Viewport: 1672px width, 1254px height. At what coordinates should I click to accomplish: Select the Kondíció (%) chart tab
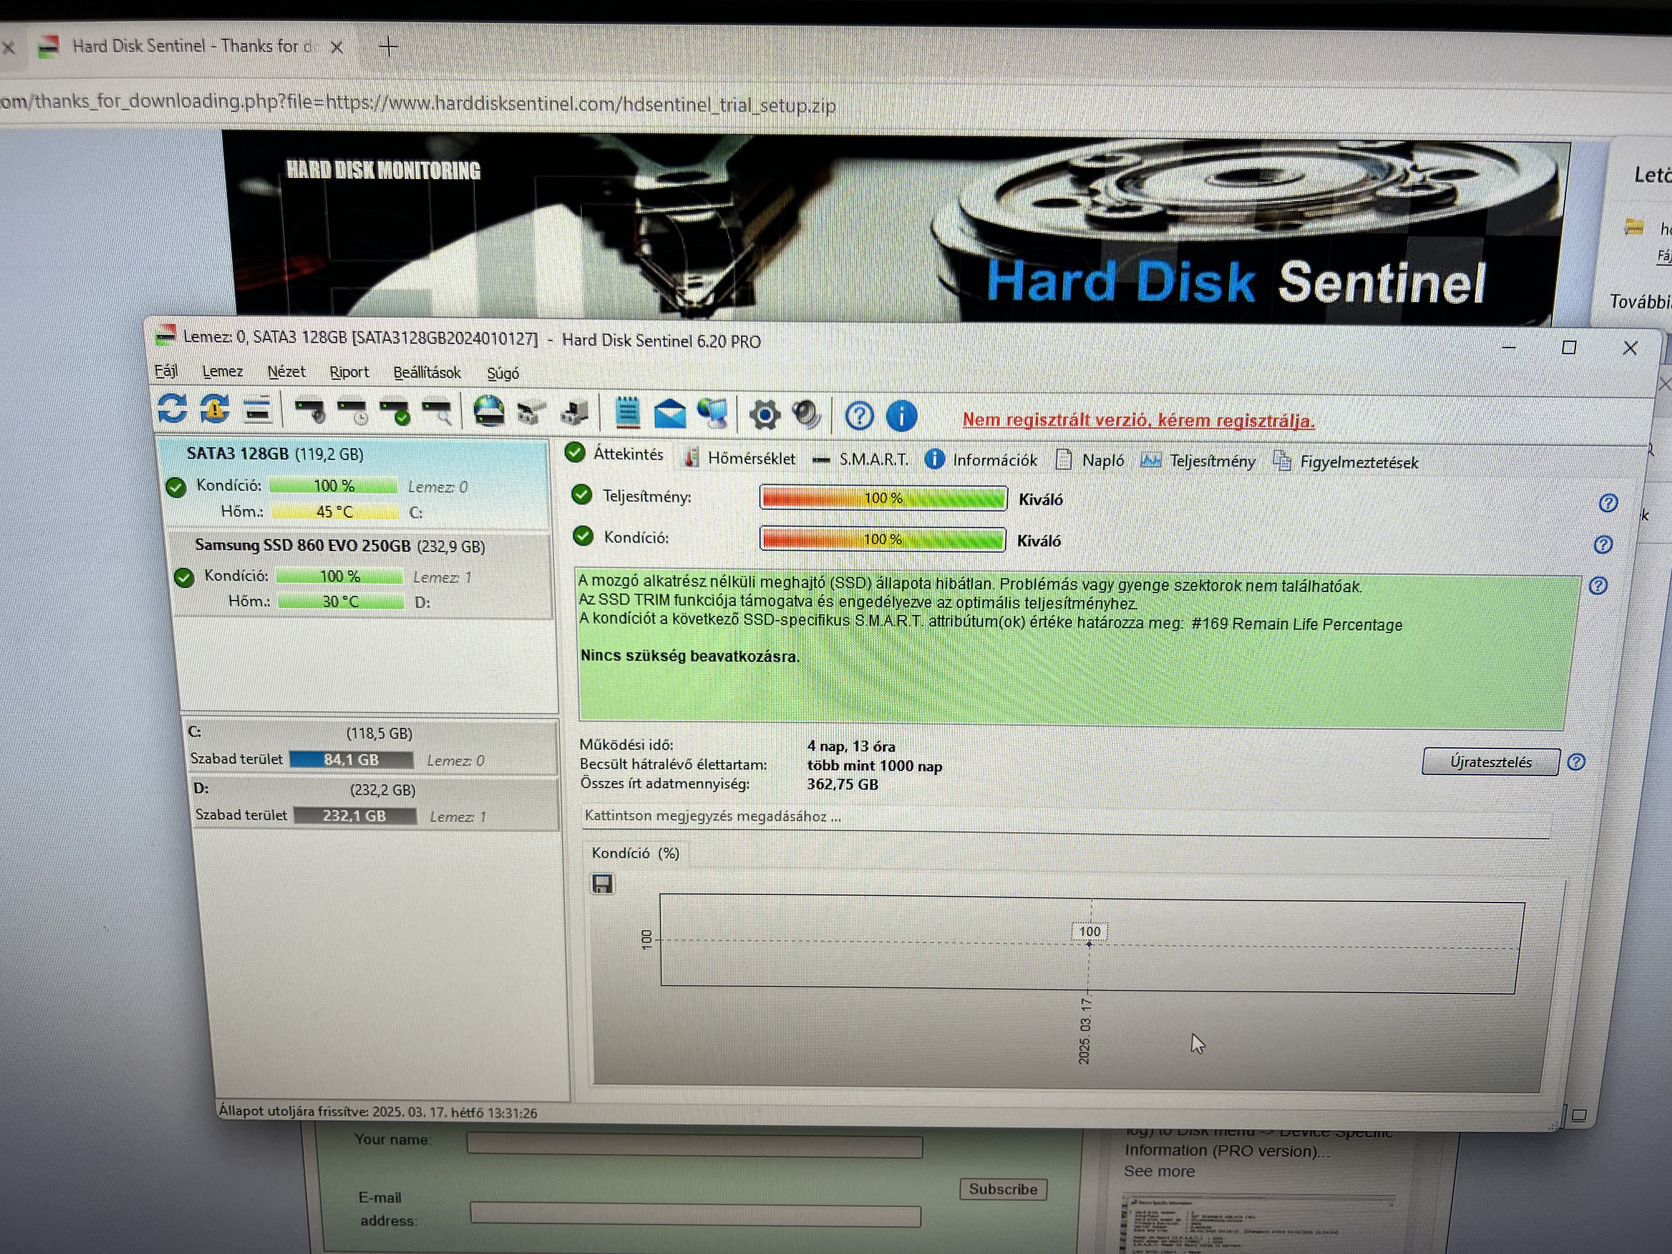point(635,853)
